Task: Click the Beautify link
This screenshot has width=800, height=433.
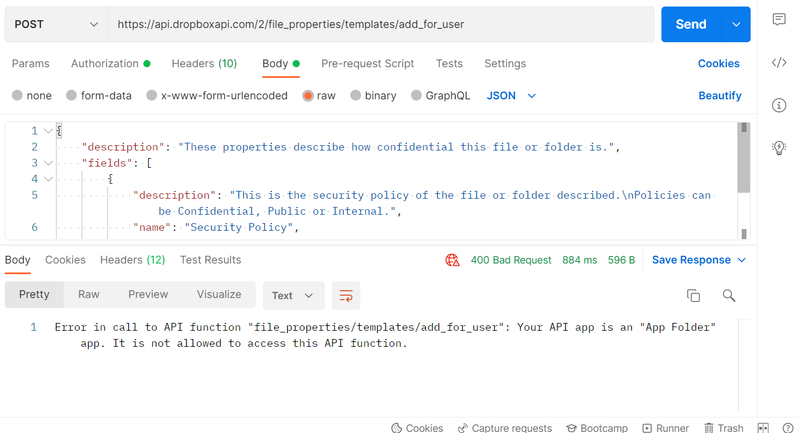Action: (x=719, y=95)
